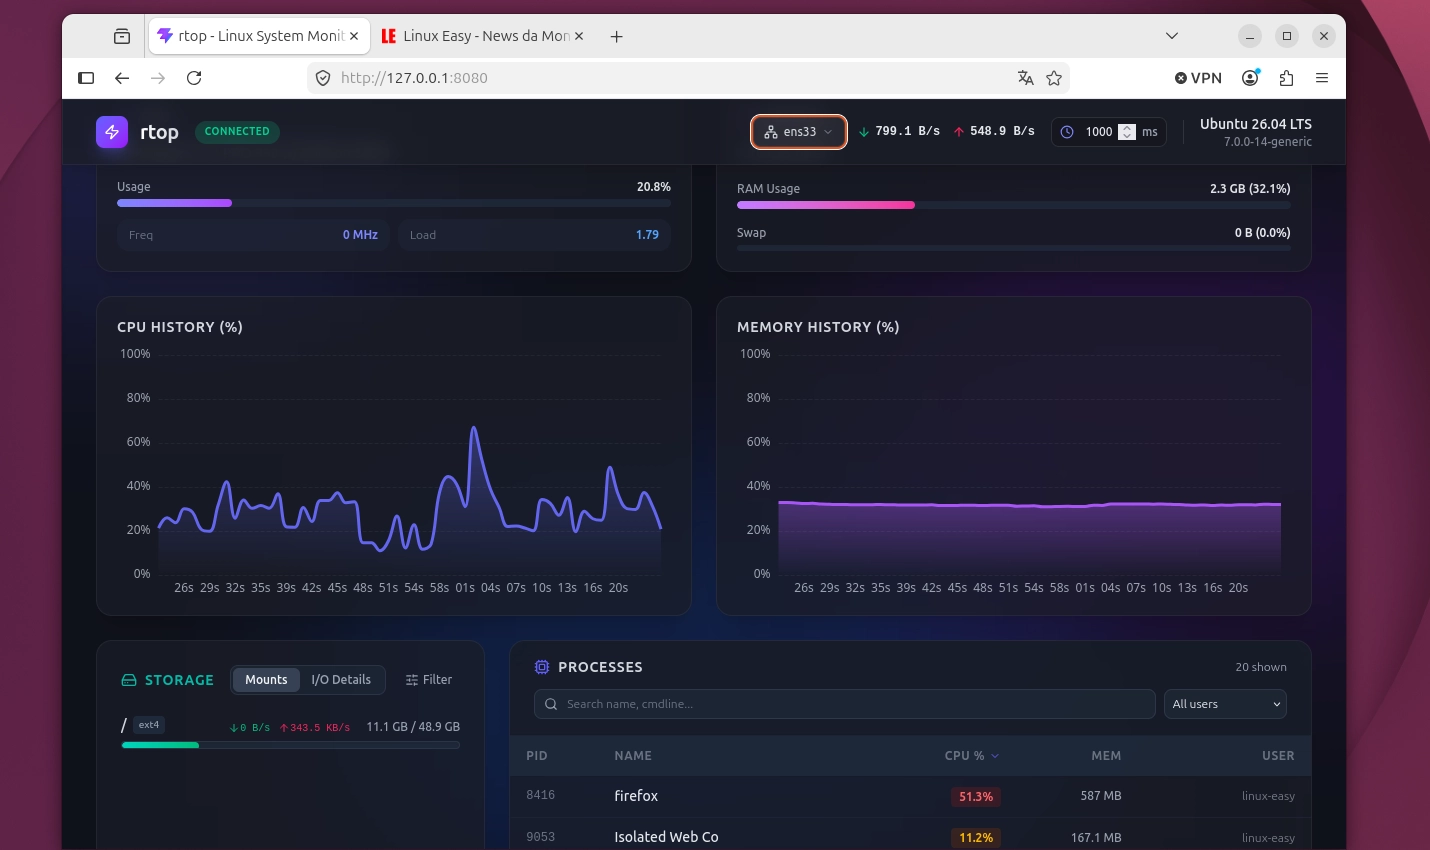Screen dimensions: 1430x850
Task: Click the refresh interval clock icon
Action: pyautogui.click(x=1067, y=132)
